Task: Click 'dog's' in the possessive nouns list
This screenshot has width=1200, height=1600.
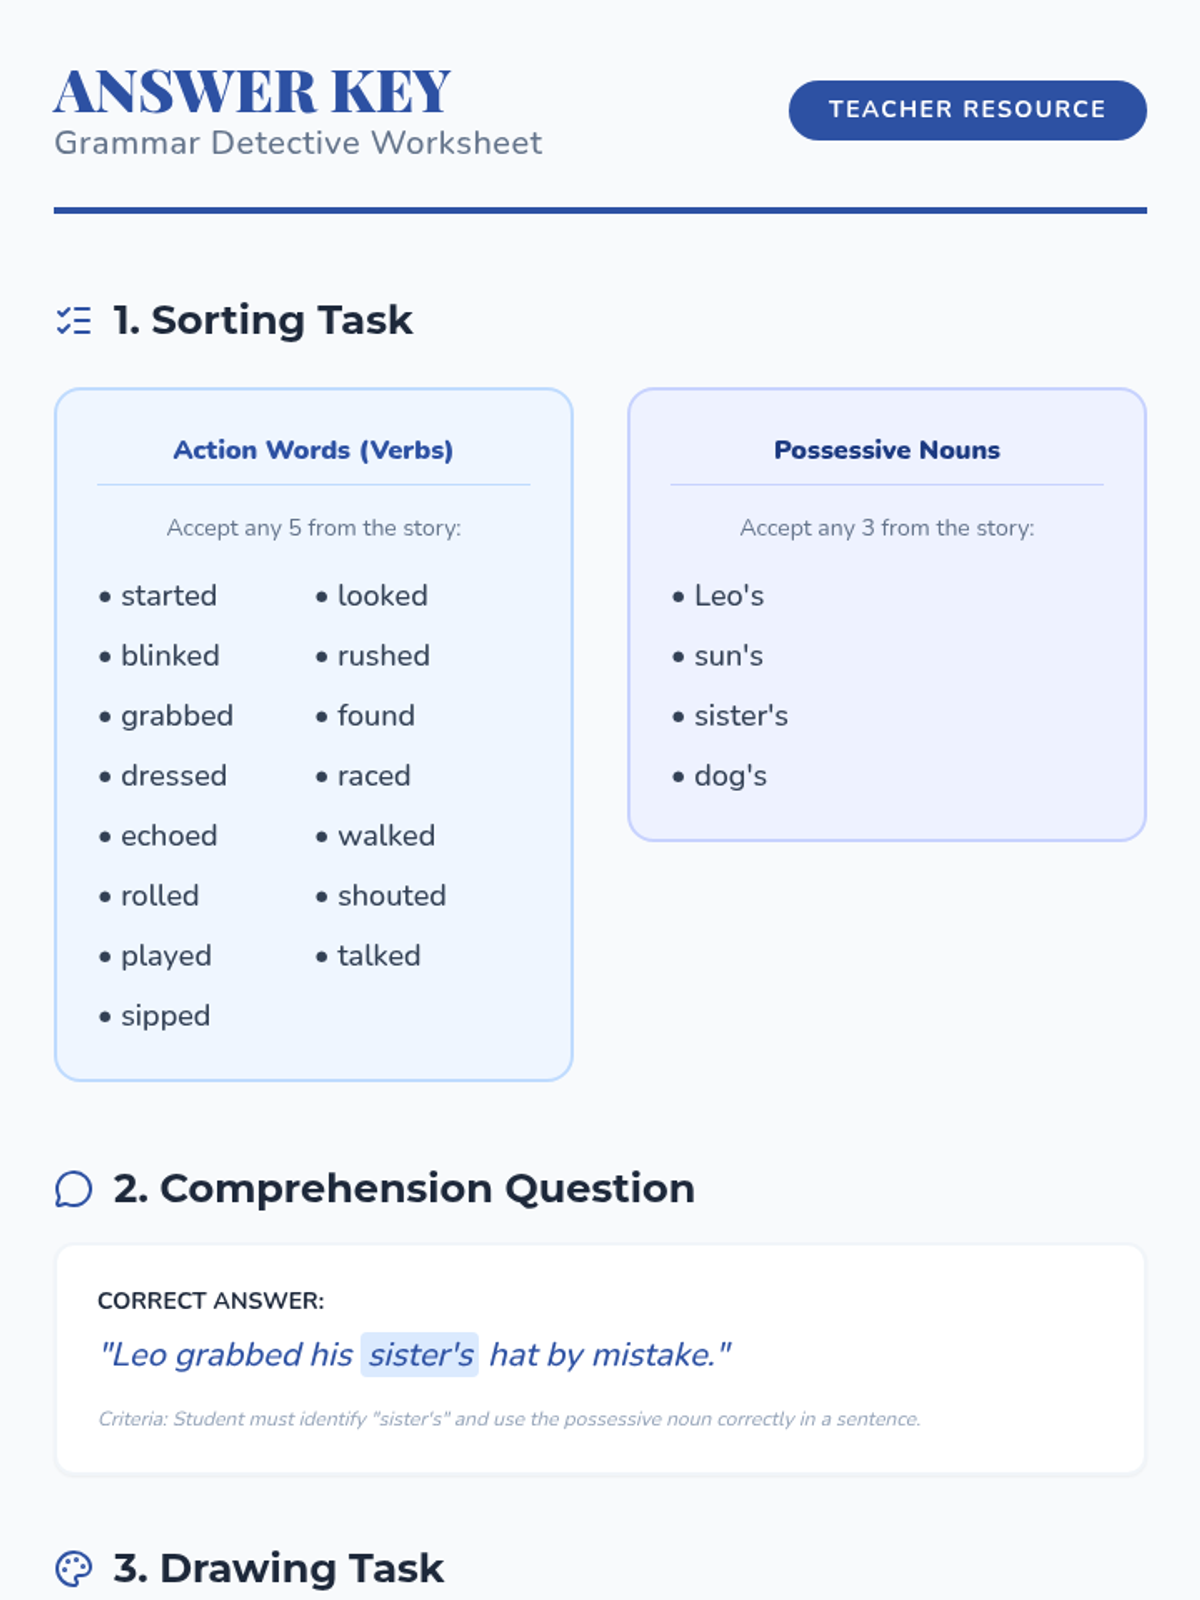Action: [x=730, y=776]
